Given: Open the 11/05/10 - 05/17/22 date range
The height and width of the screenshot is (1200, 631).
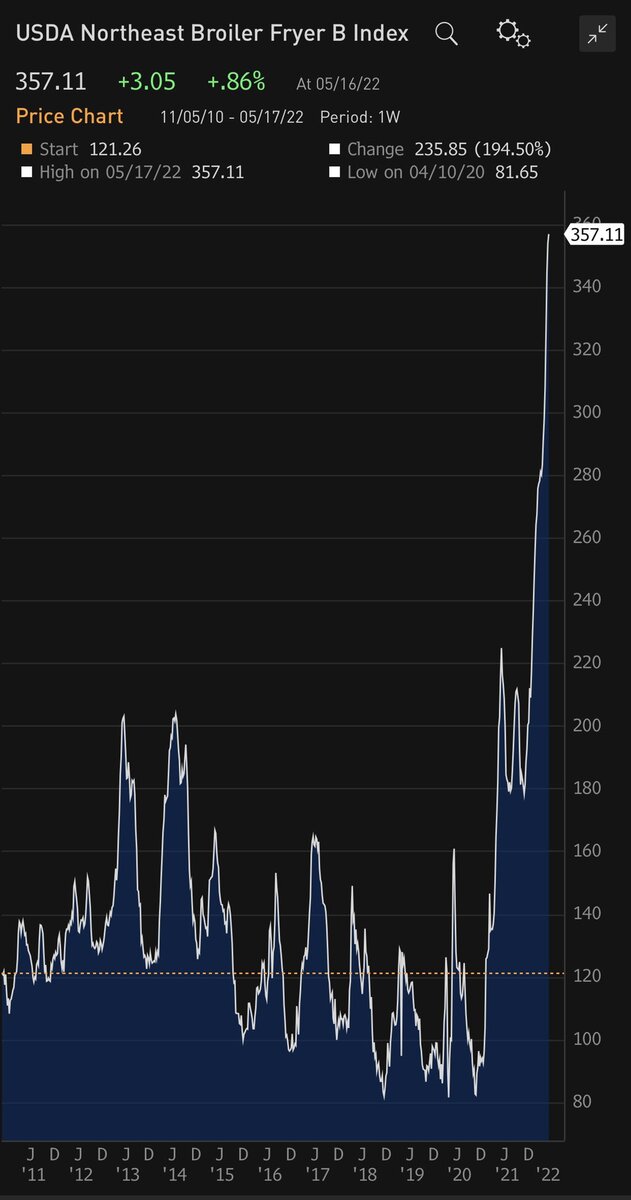Looking at the screenshot, I should 229,117.
